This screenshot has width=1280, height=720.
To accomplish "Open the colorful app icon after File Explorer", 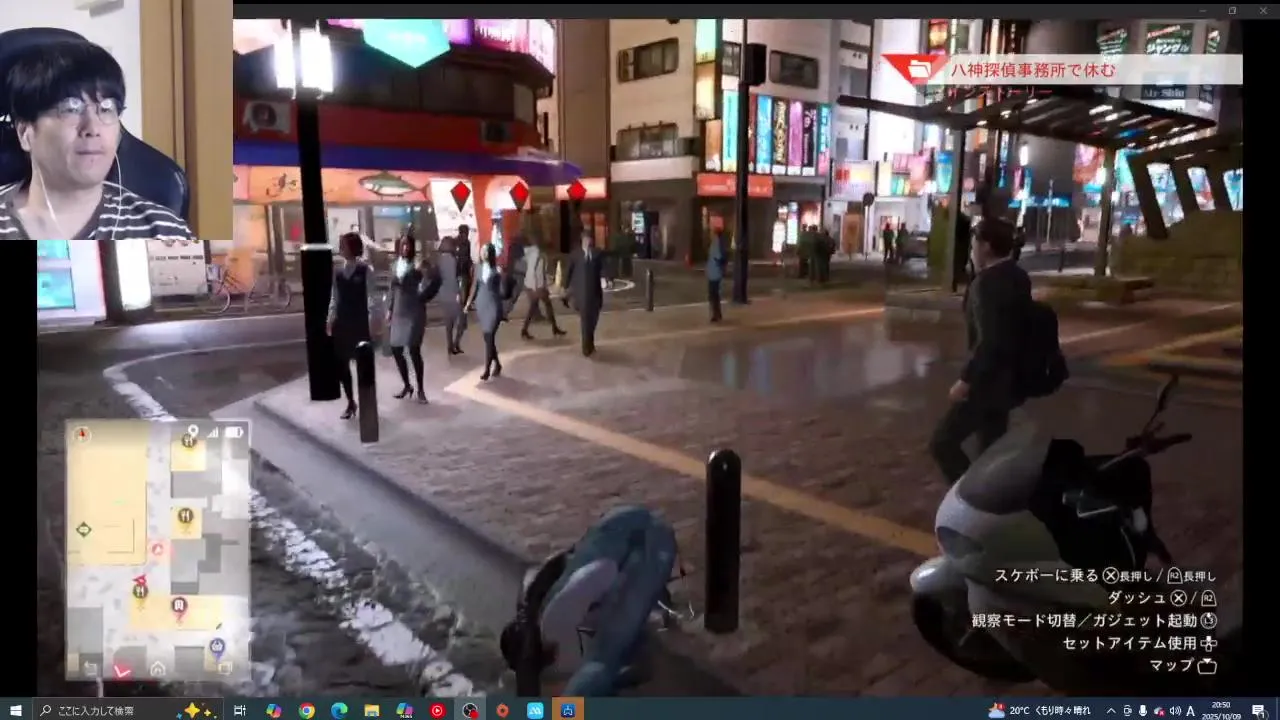I will (404, 710).
